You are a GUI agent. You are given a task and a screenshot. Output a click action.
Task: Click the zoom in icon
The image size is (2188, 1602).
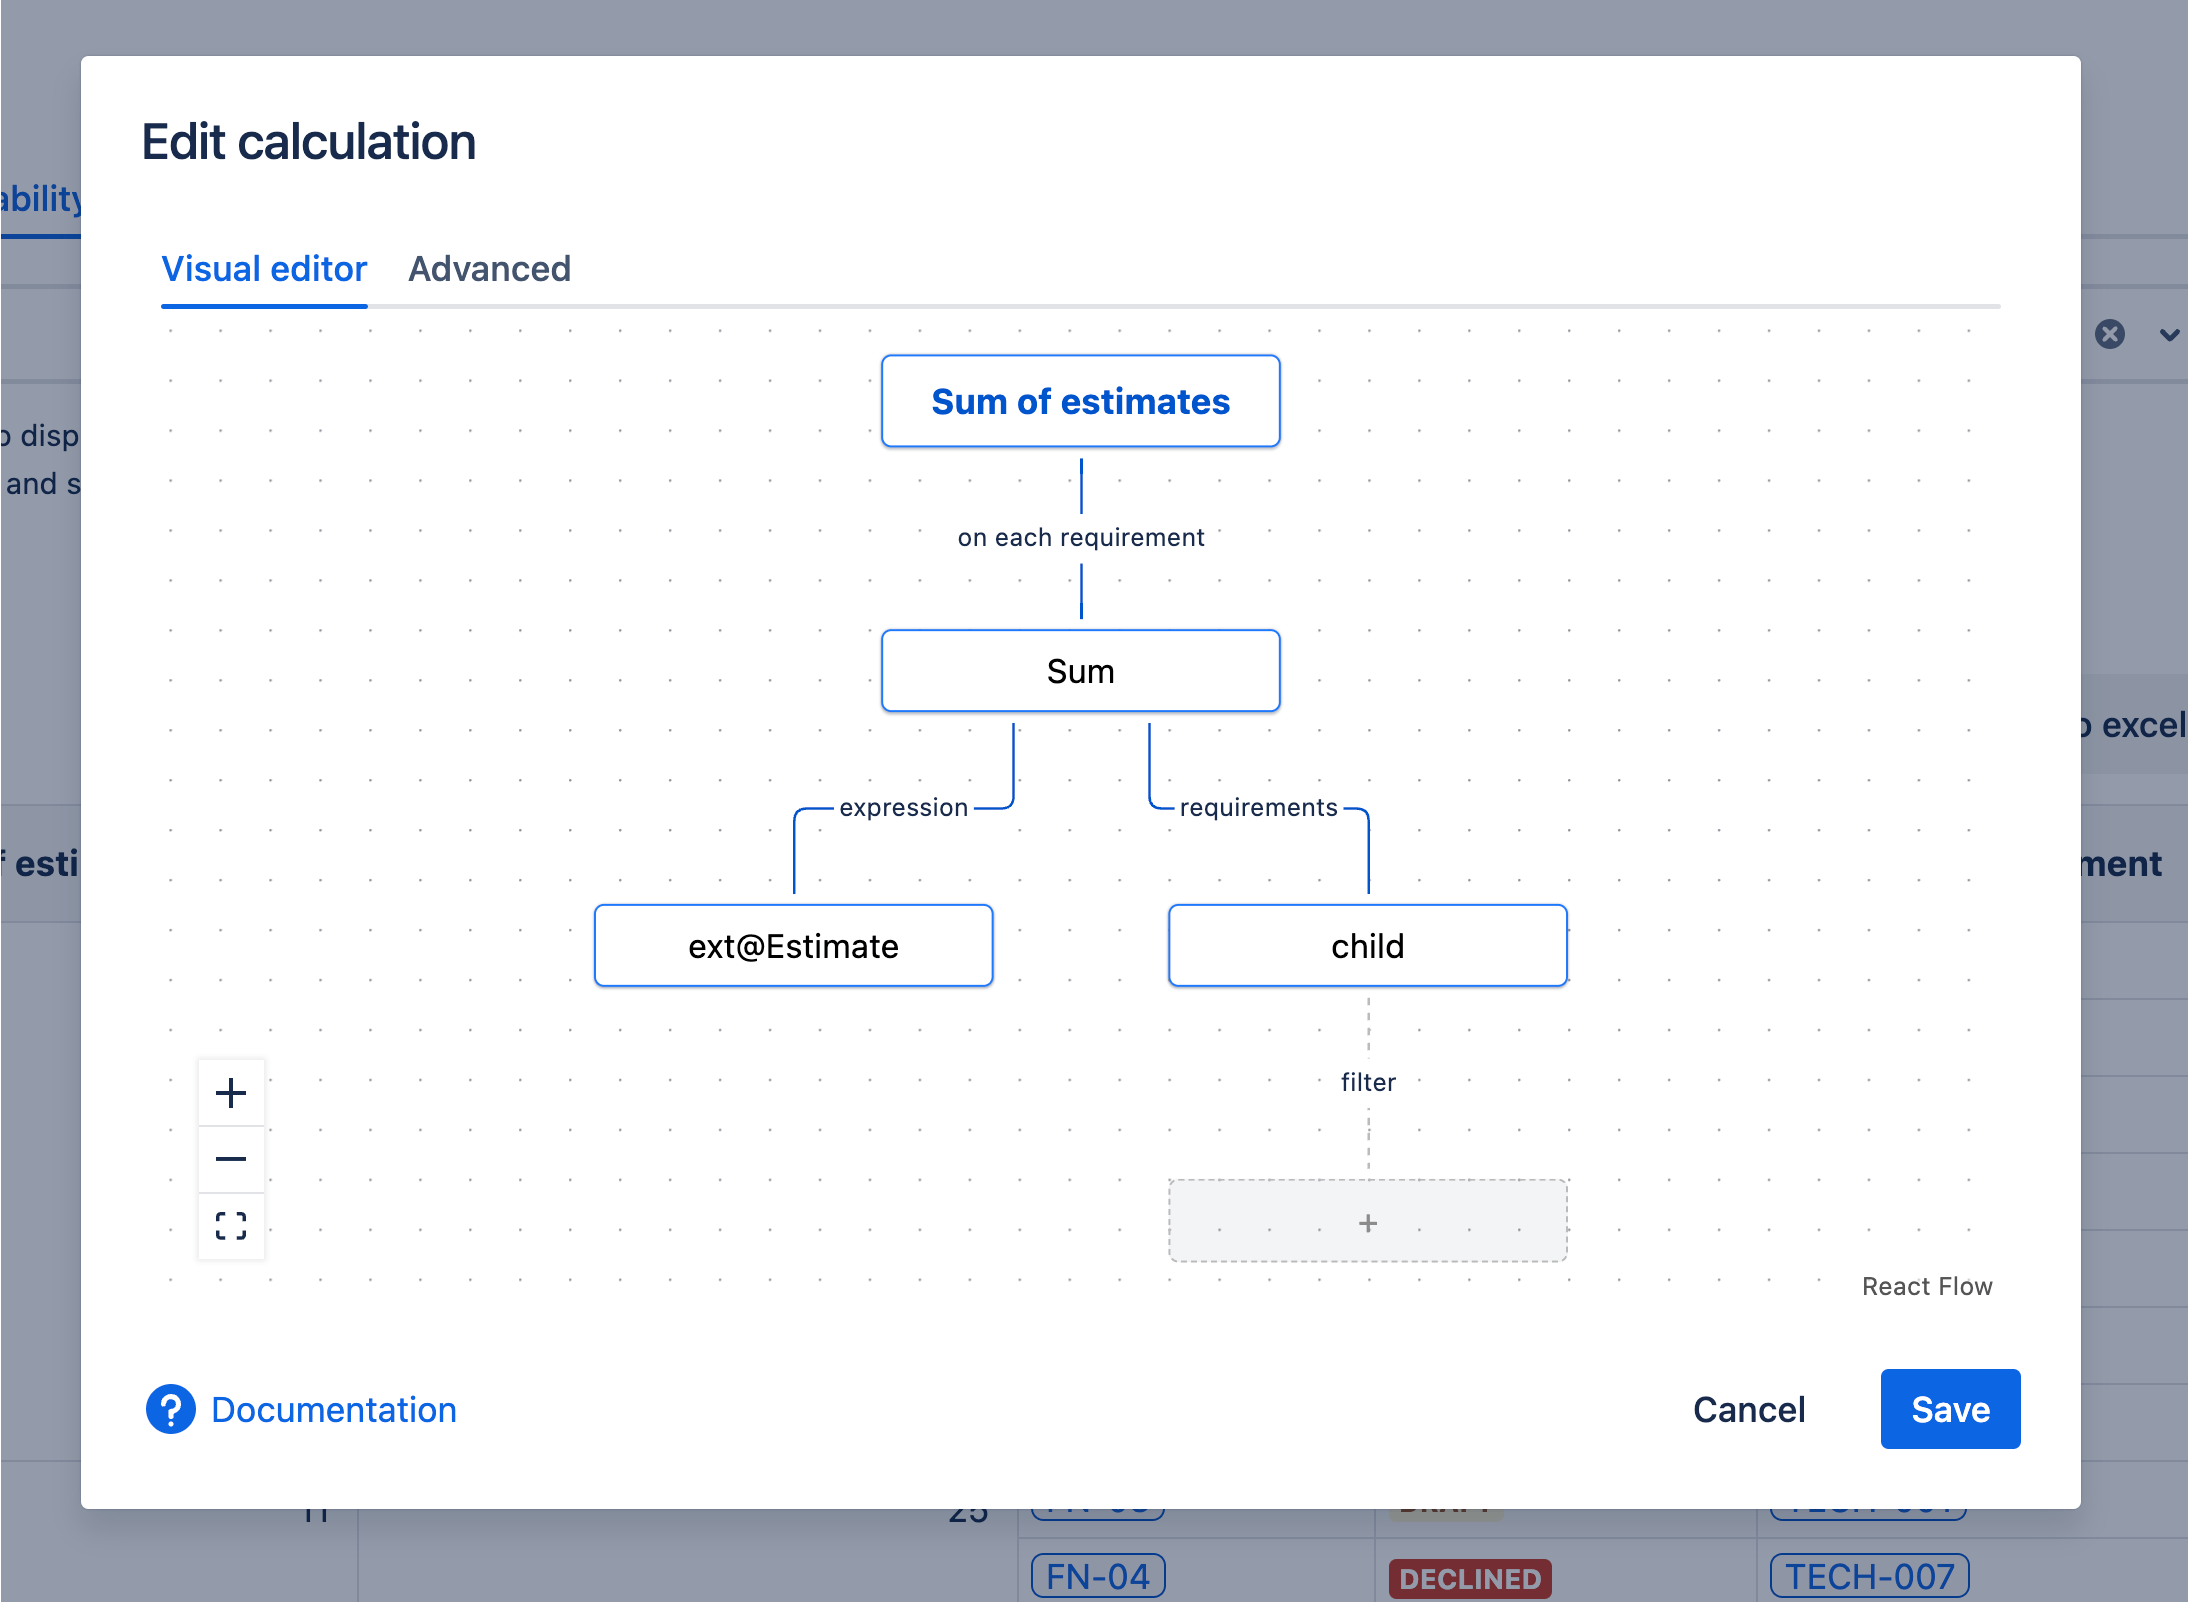229,1092
